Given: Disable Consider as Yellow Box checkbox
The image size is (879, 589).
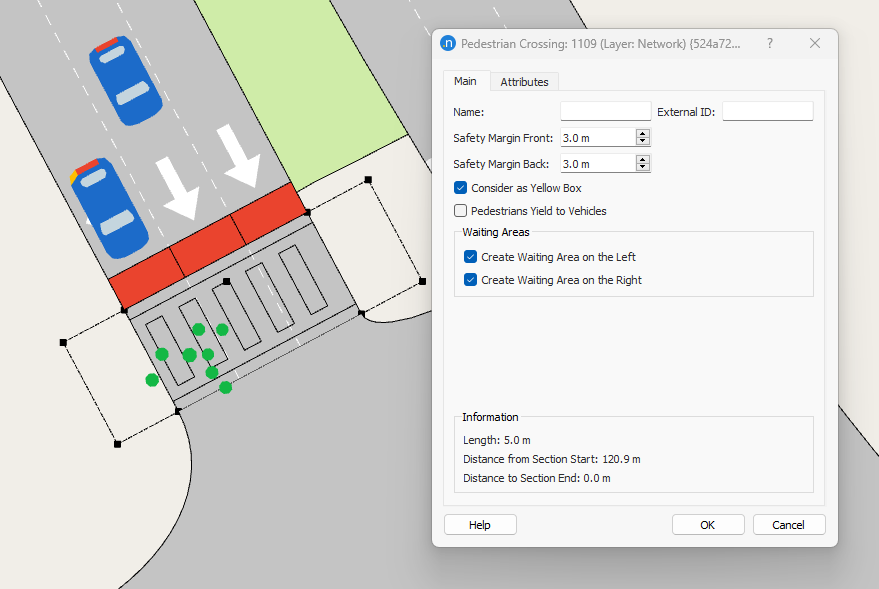Looking at the screenshot, I should click(x=461, y=188).
